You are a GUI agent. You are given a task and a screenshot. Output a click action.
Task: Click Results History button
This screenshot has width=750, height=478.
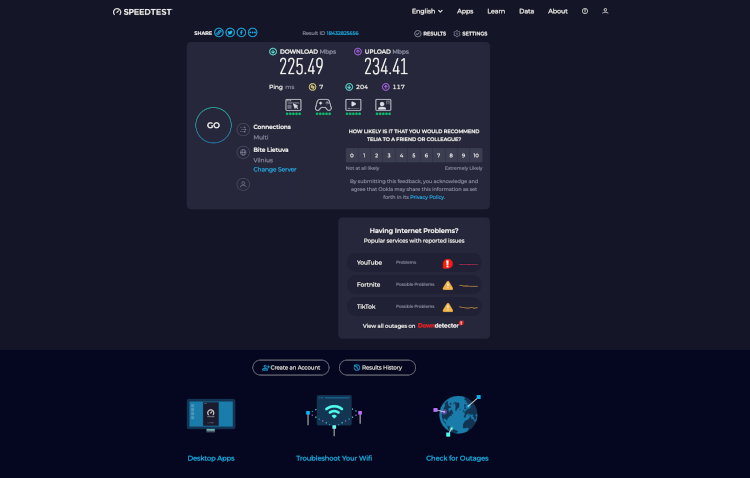point(377,367)
